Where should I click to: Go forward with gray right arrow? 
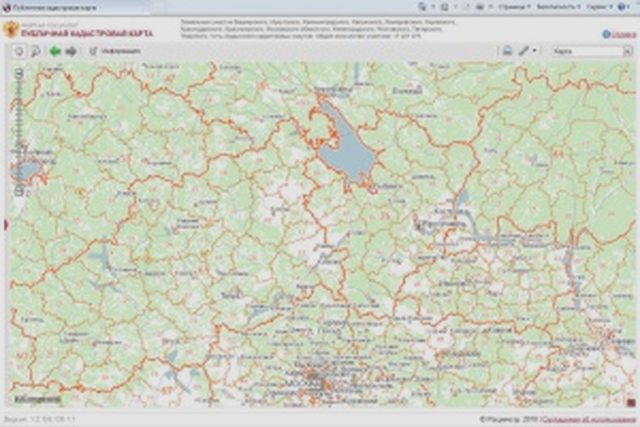(x=71, y=51)
